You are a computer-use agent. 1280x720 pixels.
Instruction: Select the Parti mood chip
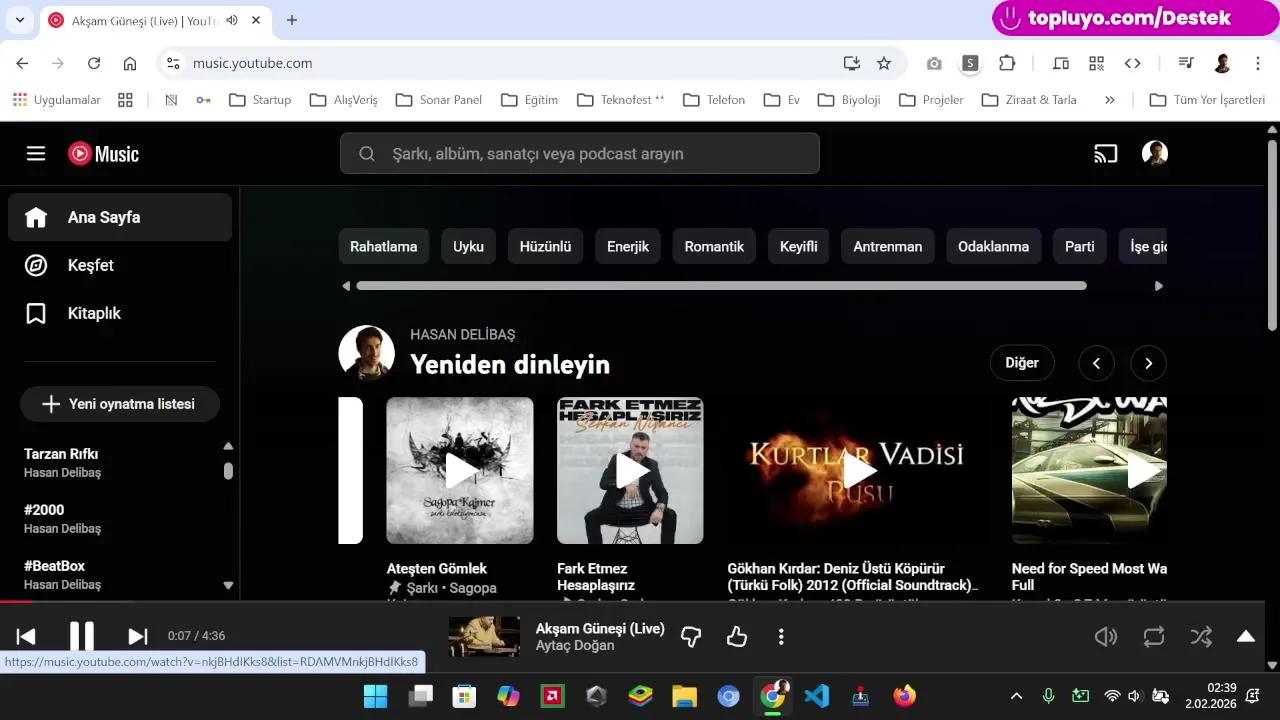pos(1080,246)
